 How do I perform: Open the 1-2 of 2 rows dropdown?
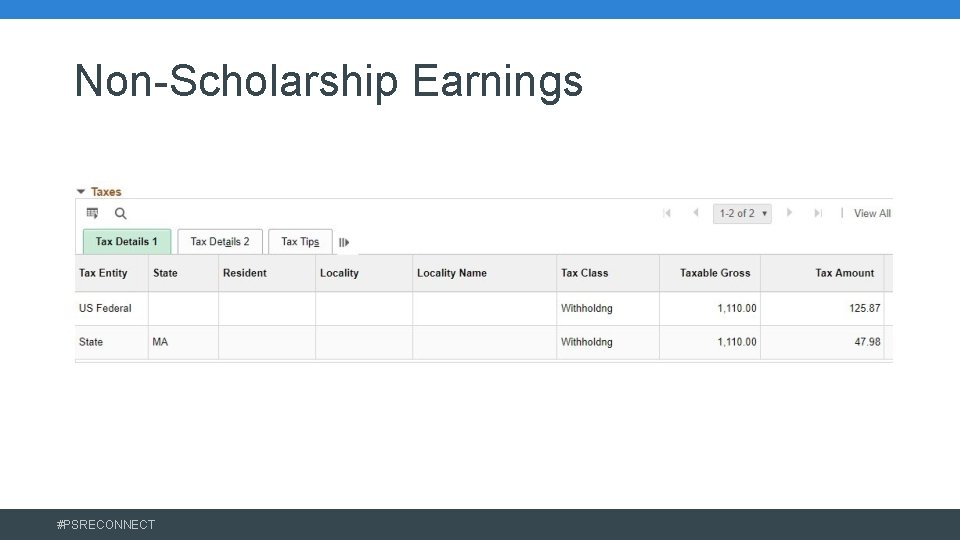pos(742,213)
